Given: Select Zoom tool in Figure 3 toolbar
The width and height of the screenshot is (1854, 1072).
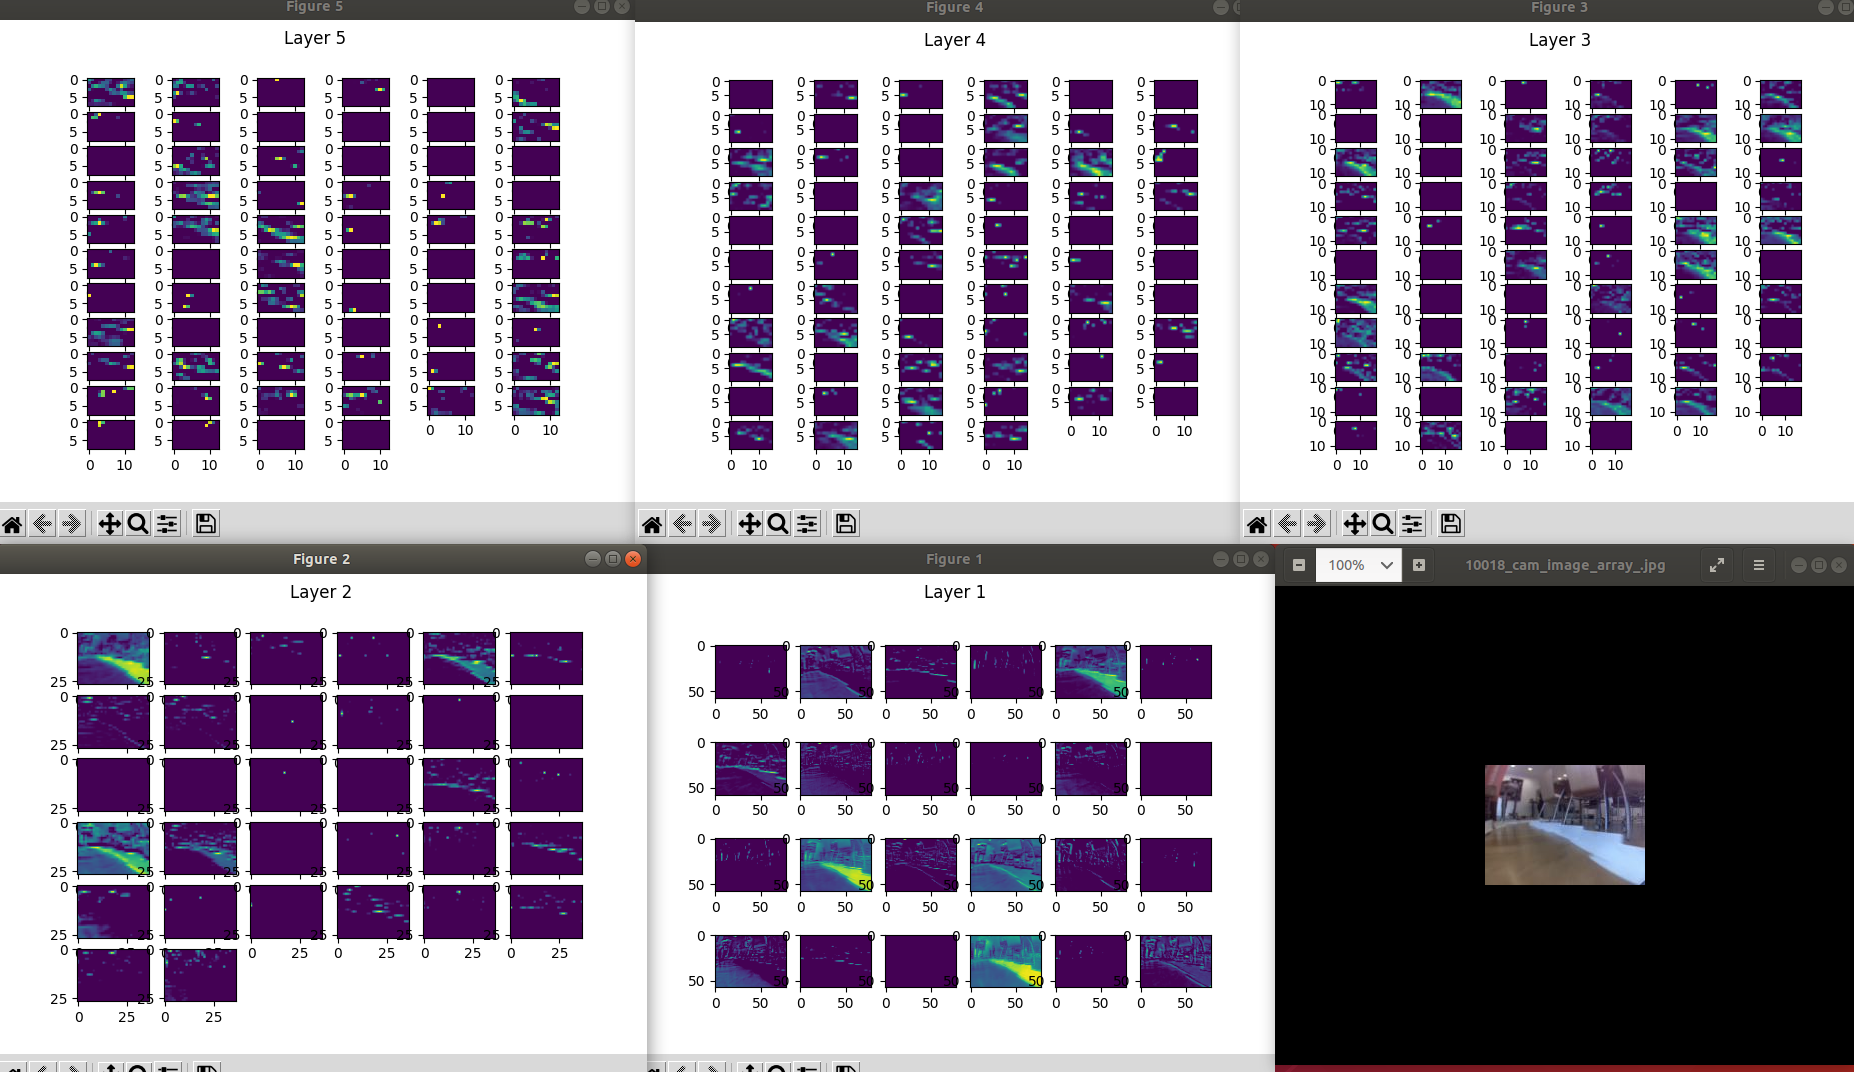Looking at the screenshot, I should tap(1383, 524).
